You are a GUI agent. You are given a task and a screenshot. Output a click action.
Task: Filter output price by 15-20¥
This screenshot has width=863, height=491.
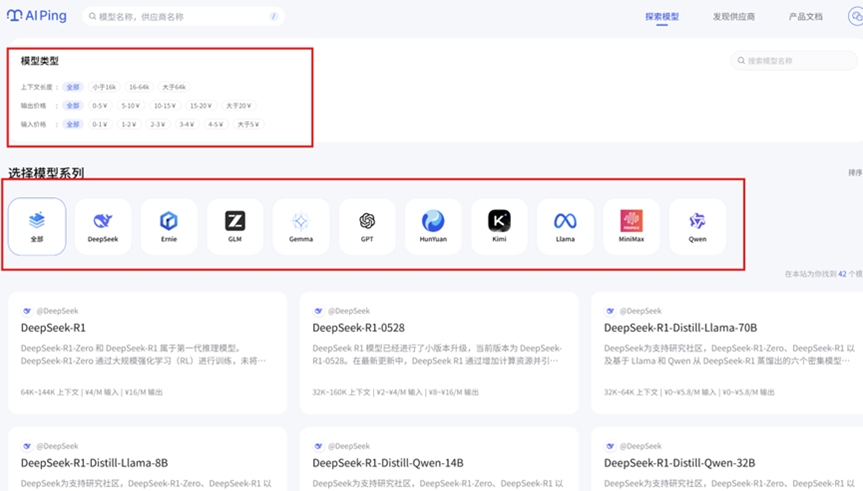click(x=201, y=106)
